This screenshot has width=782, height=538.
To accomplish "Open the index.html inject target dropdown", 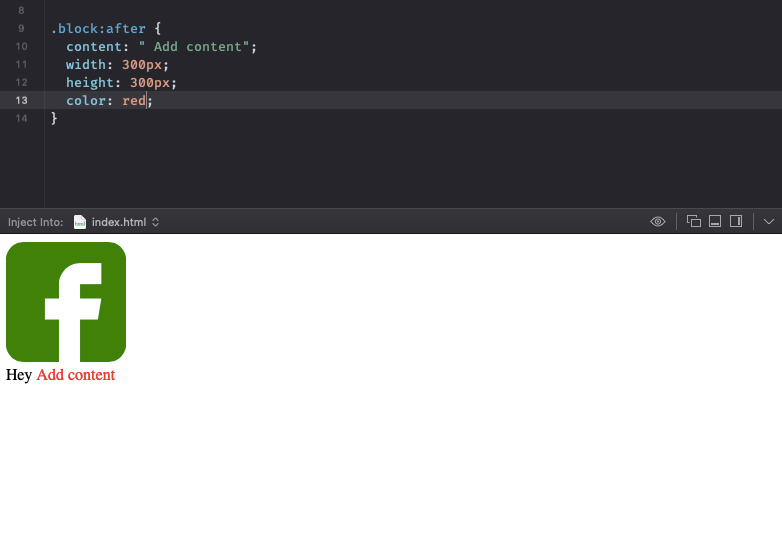I will point(116,222).
